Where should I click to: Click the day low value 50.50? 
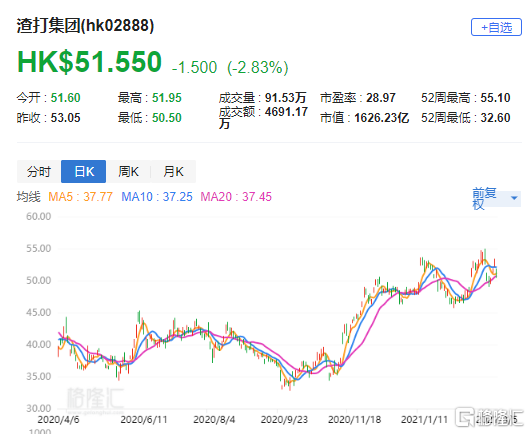point(167,118)
